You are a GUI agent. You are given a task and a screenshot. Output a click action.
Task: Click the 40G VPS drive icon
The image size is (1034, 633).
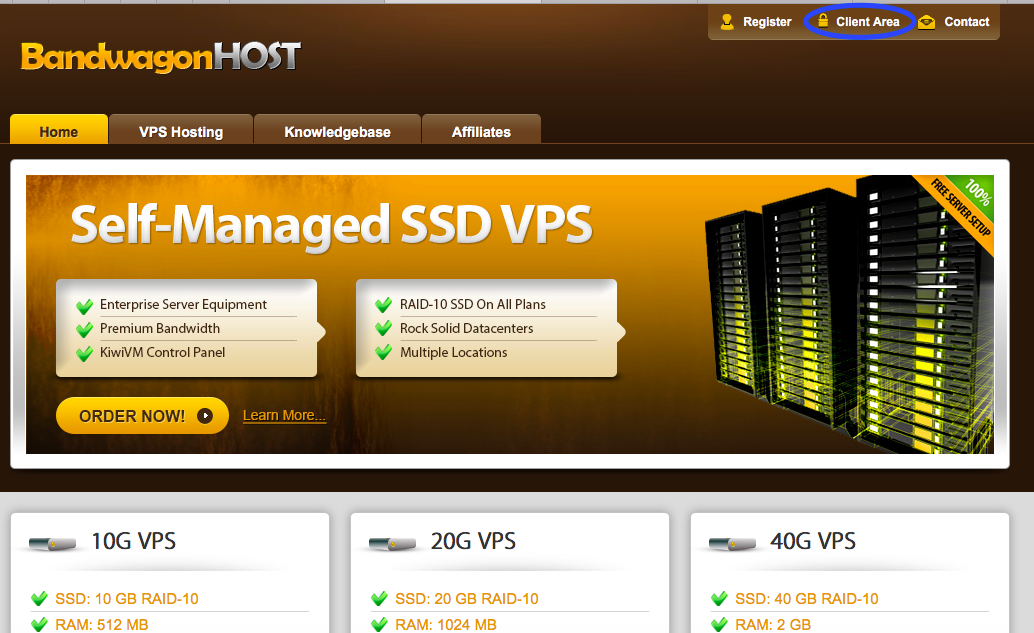coord(733,543)
